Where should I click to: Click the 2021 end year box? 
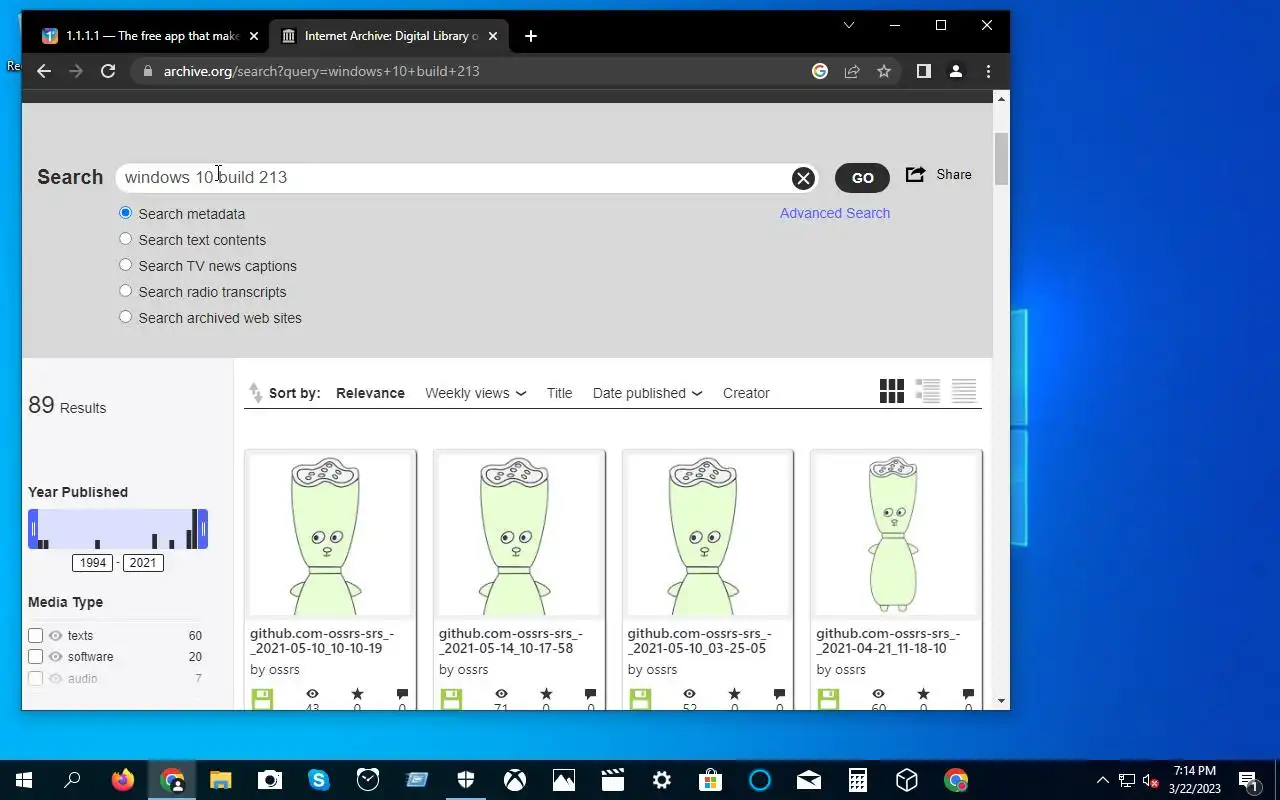pos(143,563)
